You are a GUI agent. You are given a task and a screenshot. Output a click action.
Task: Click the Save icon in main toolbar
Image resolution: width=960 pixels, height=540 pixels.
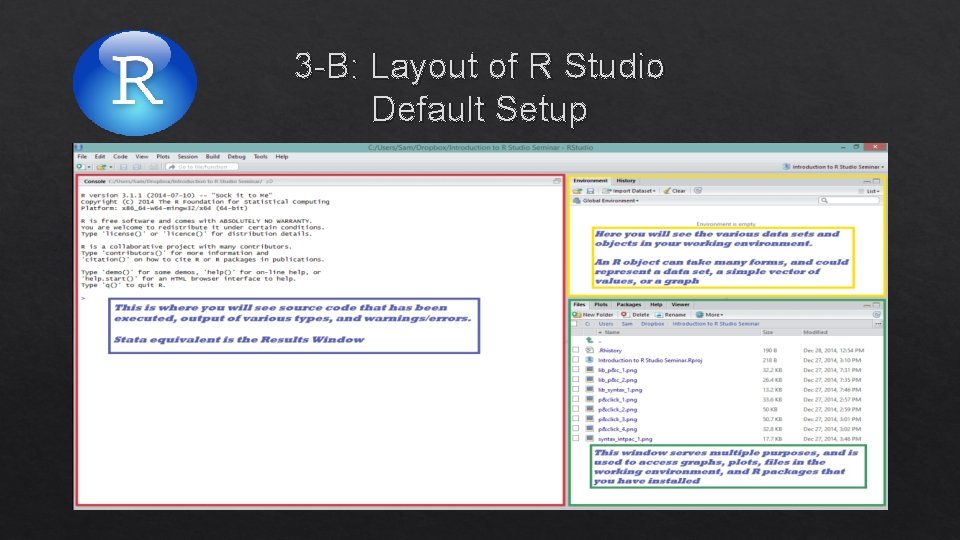(x=124, y=167)
